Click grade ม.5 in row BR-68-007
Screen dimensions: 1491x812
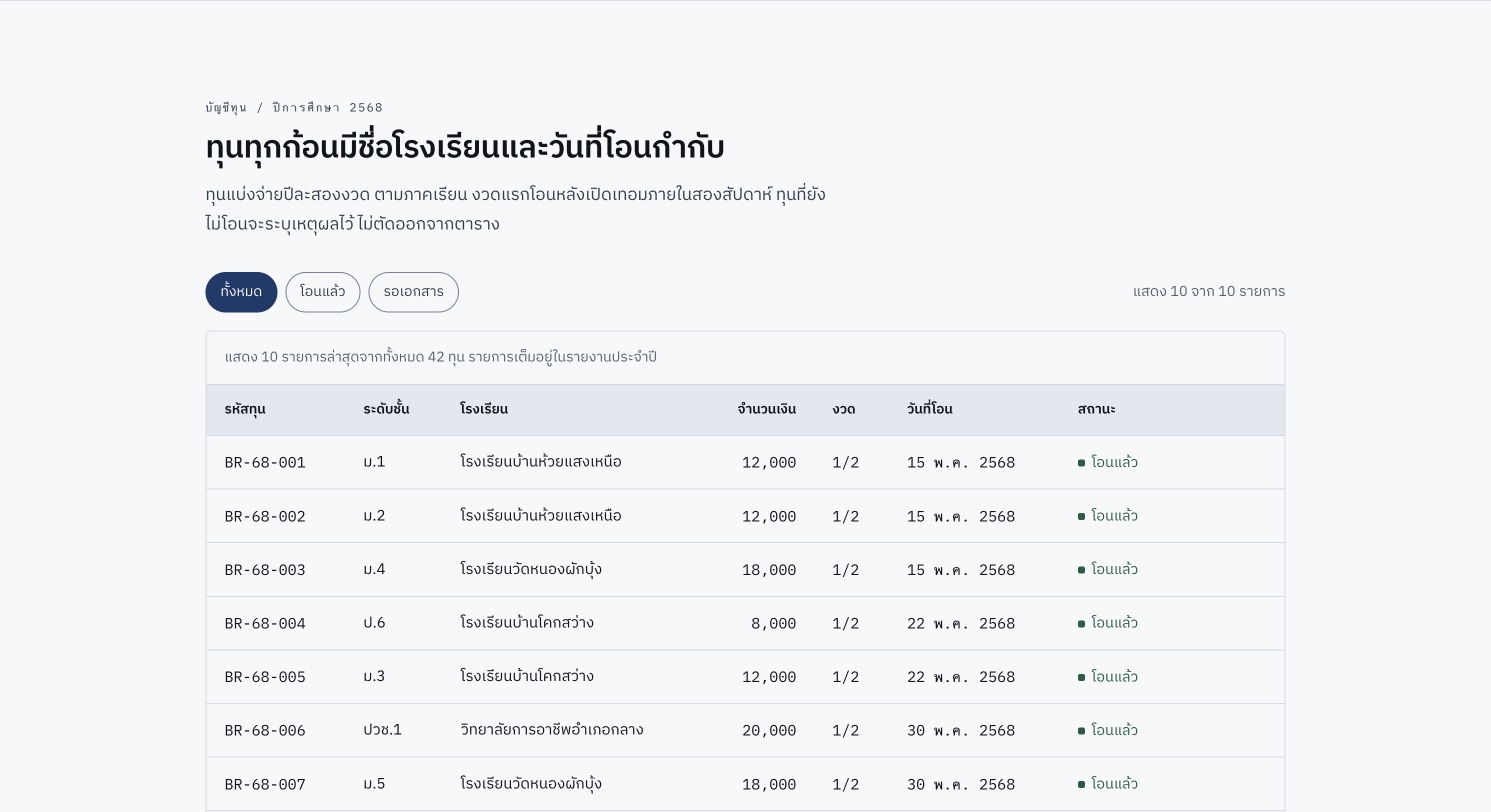tap(374, 784)
